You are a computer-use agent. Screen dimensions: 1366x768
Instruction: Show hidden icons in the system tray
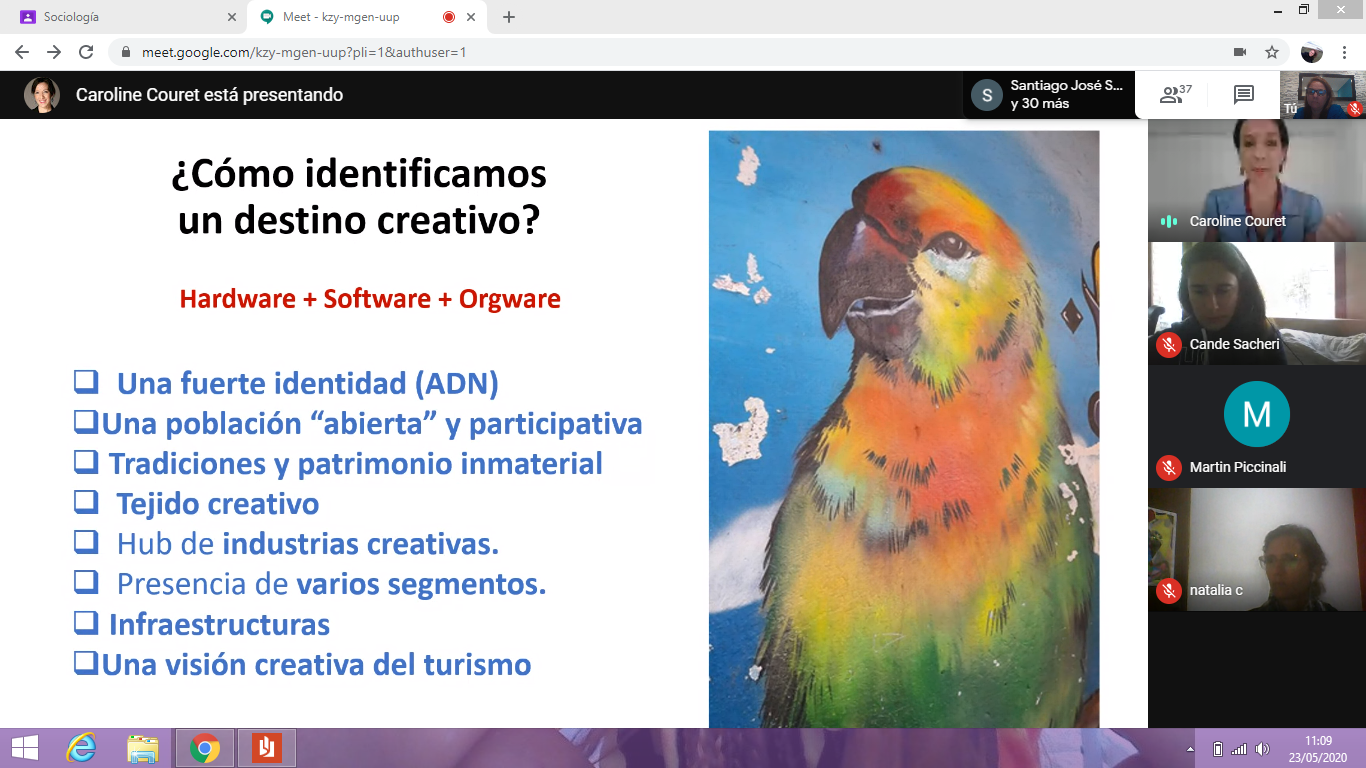(x=1189, y=749)
